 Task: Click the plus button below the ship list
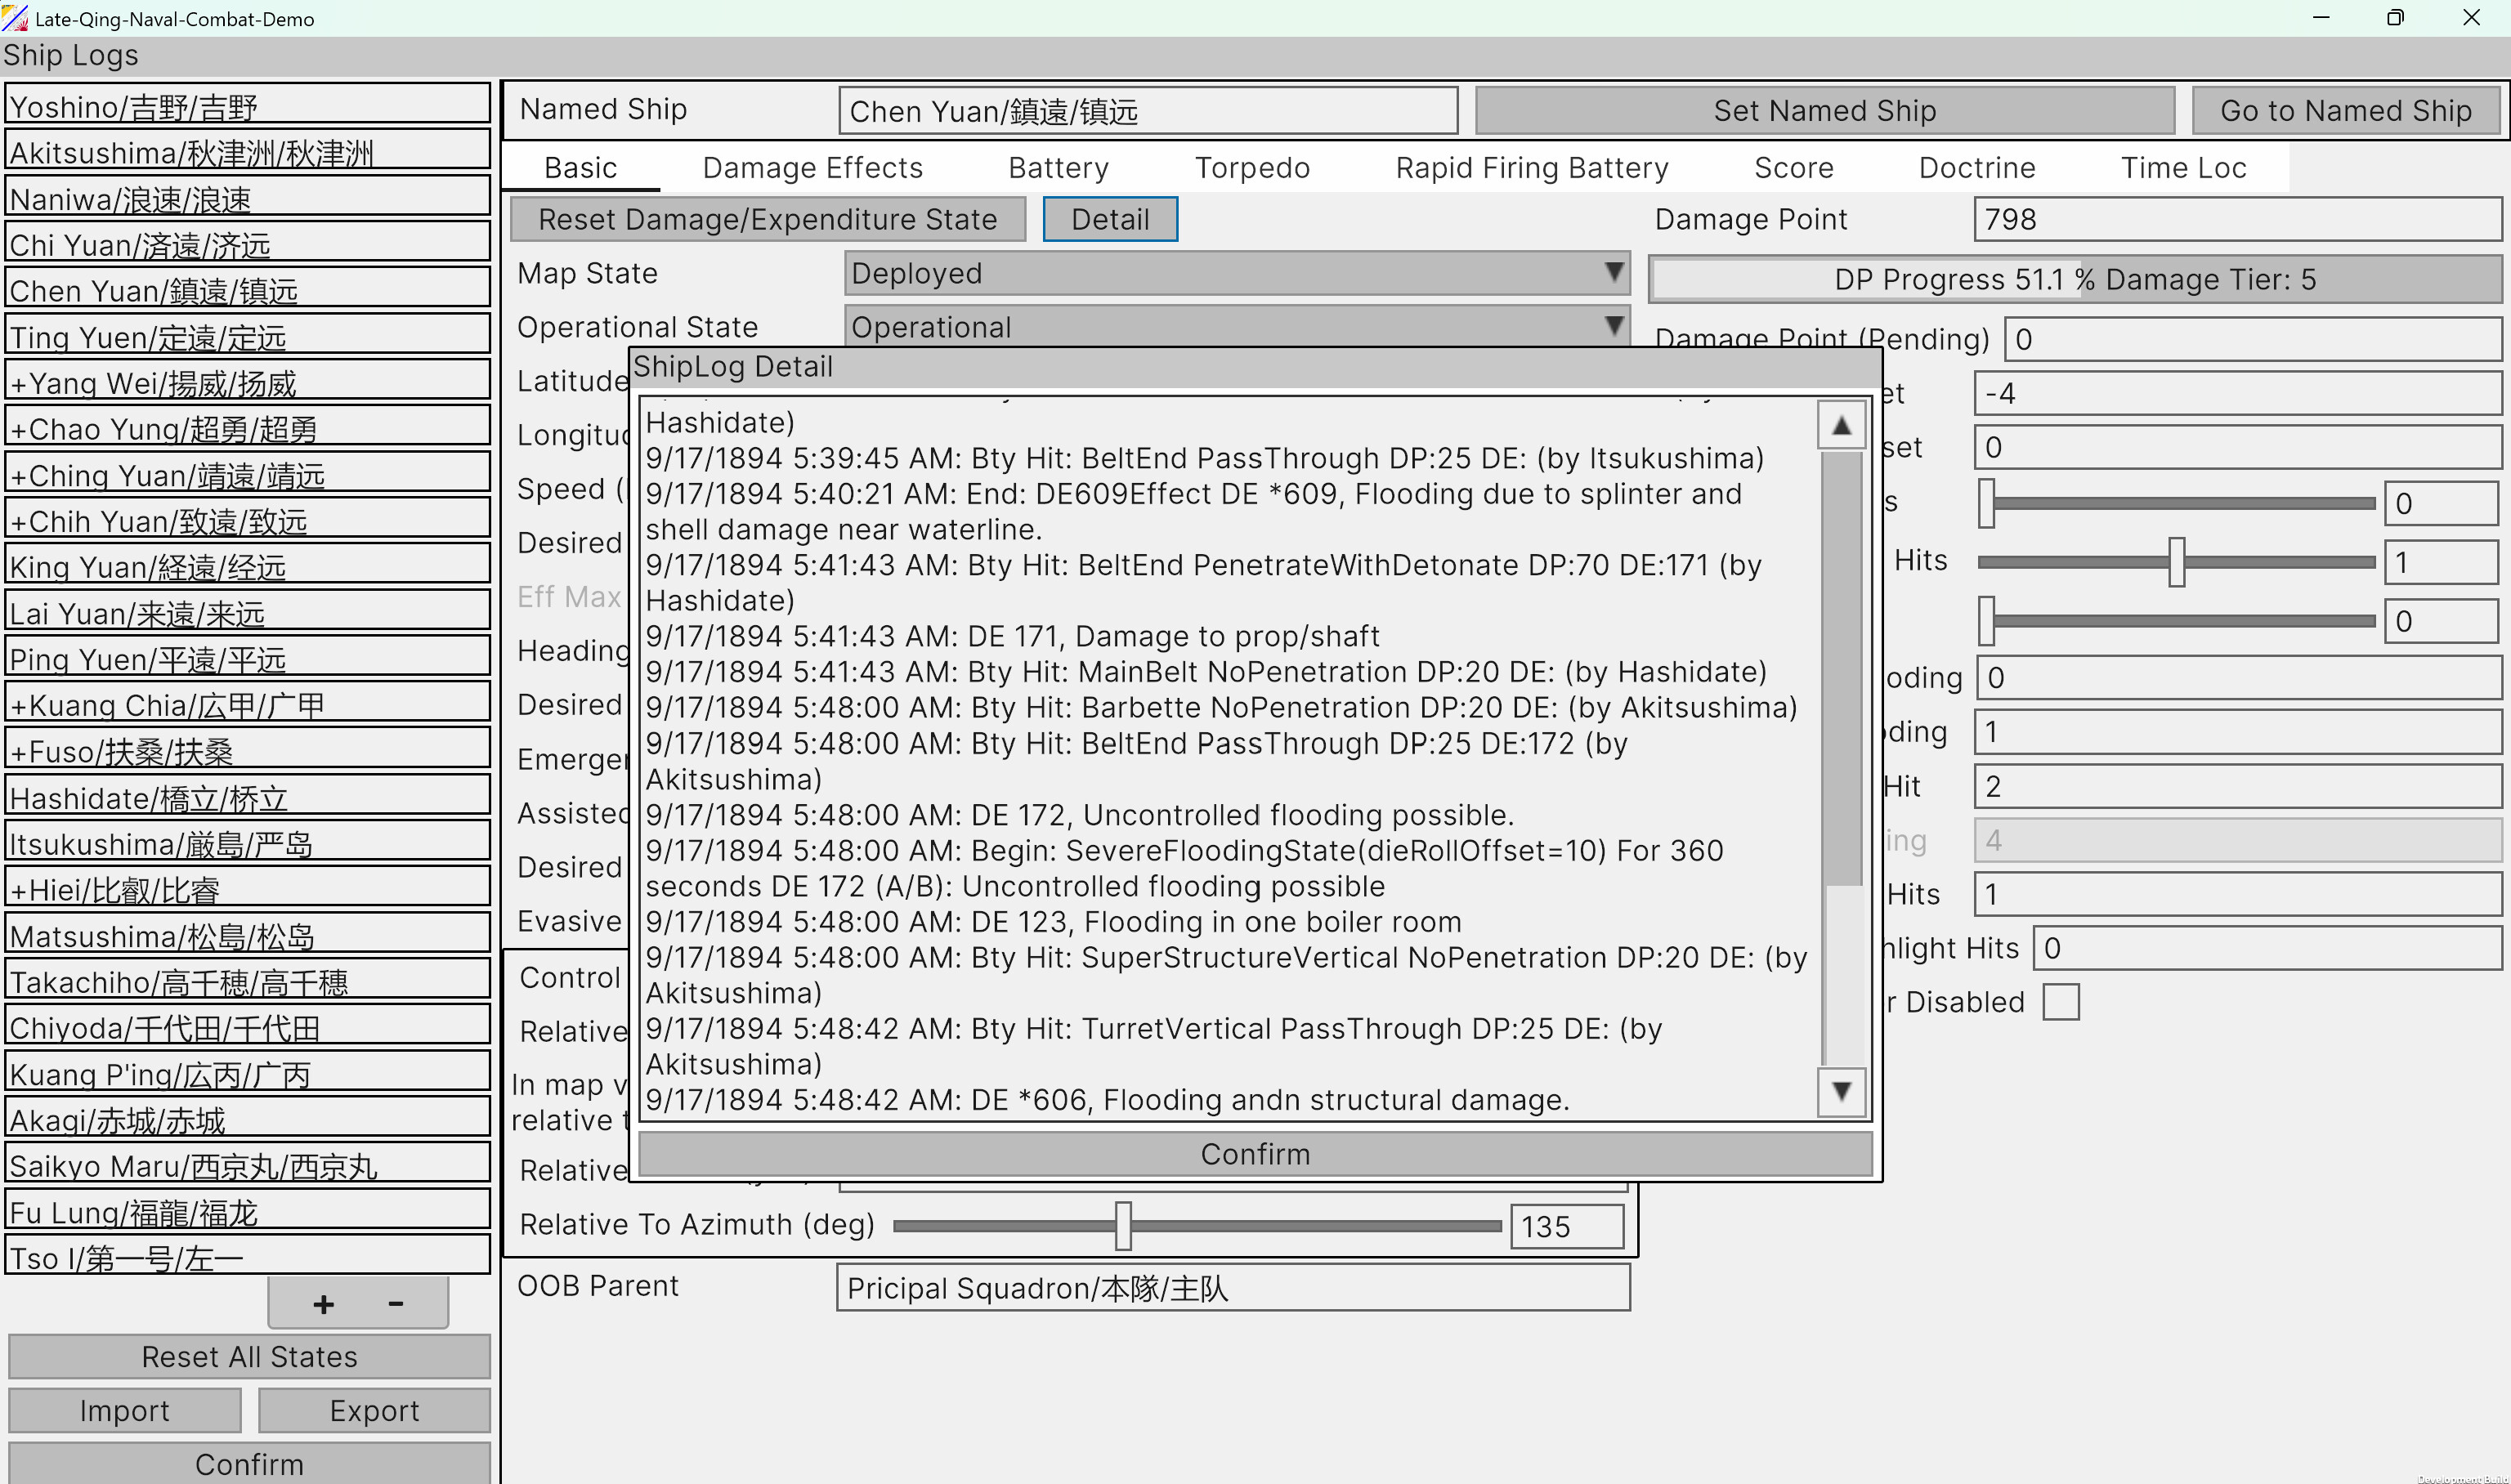323,1303
